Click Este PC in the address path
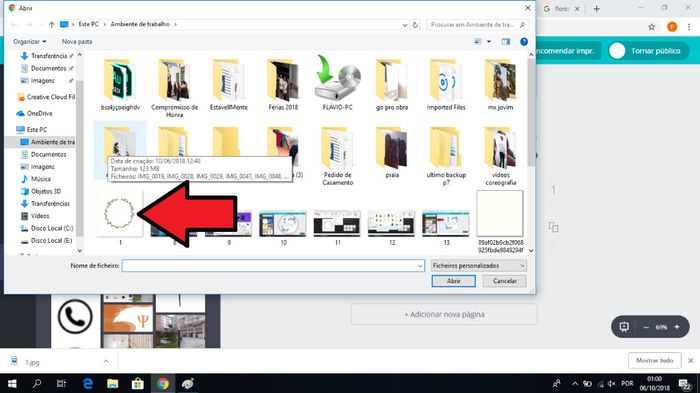The height and width of the screenshot is (393, 700). (88, 24)
